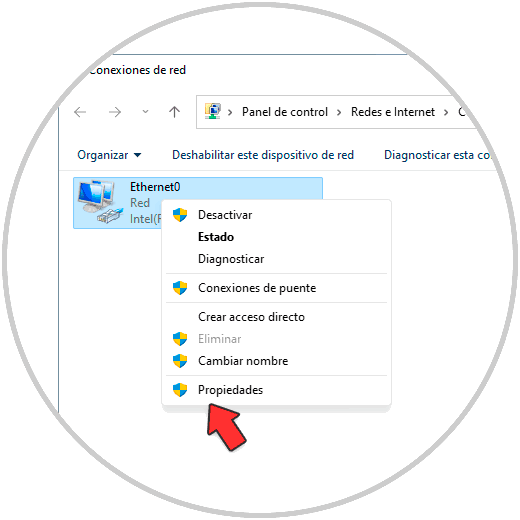Open Propiedades from the context menu
The width and height of the screenshot is (520, 520).
[230, 390]
